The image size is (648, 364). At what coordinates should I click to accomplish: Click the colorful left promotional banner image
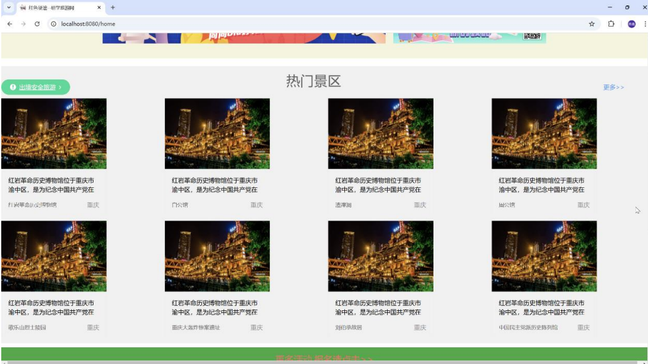pos(244,38)
